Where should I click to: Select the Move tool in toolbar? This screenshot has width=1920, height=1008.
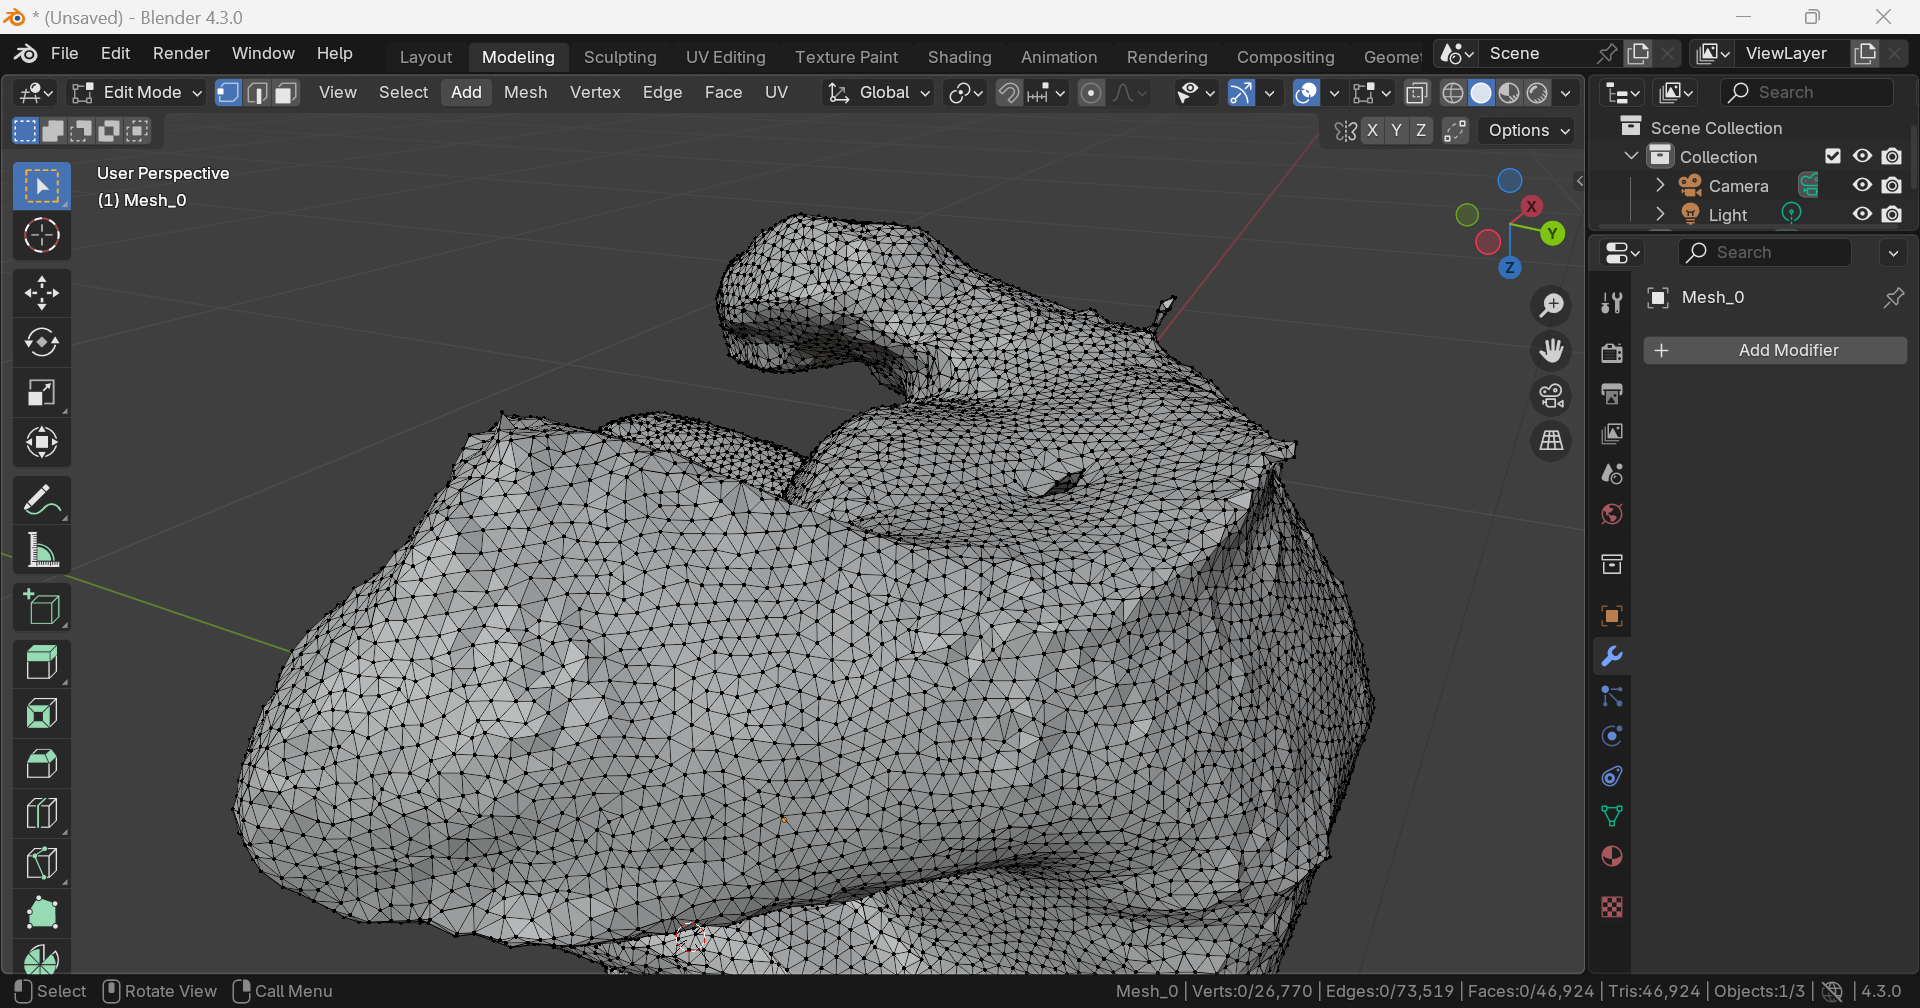(41, 293)
